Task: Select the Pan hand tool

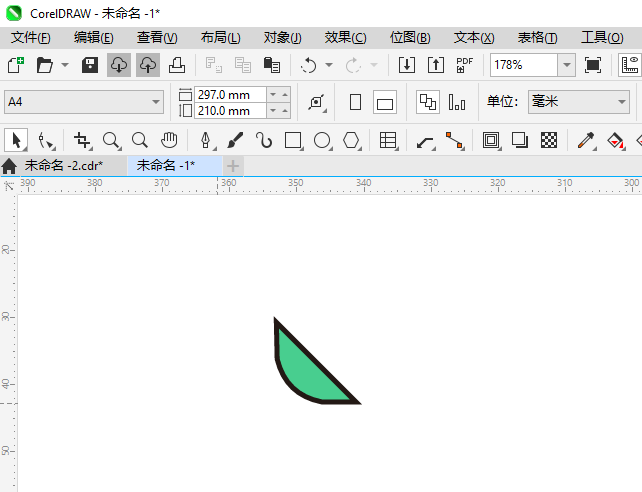Action: [x=169, y=140]
